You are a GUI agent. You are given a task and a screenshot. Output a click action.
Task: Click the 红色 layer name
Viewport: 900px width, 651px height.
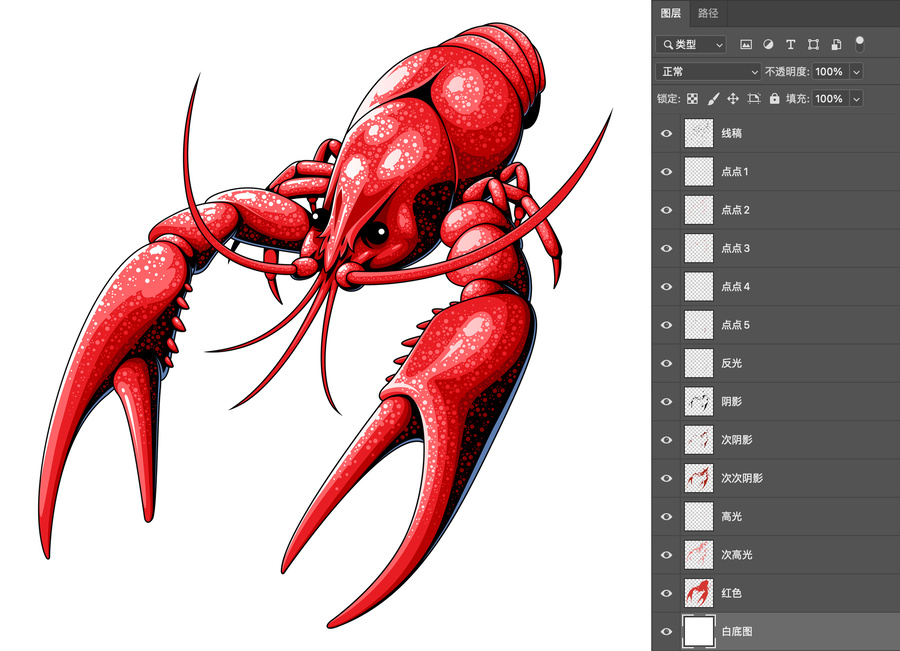[x=732, y=593]
